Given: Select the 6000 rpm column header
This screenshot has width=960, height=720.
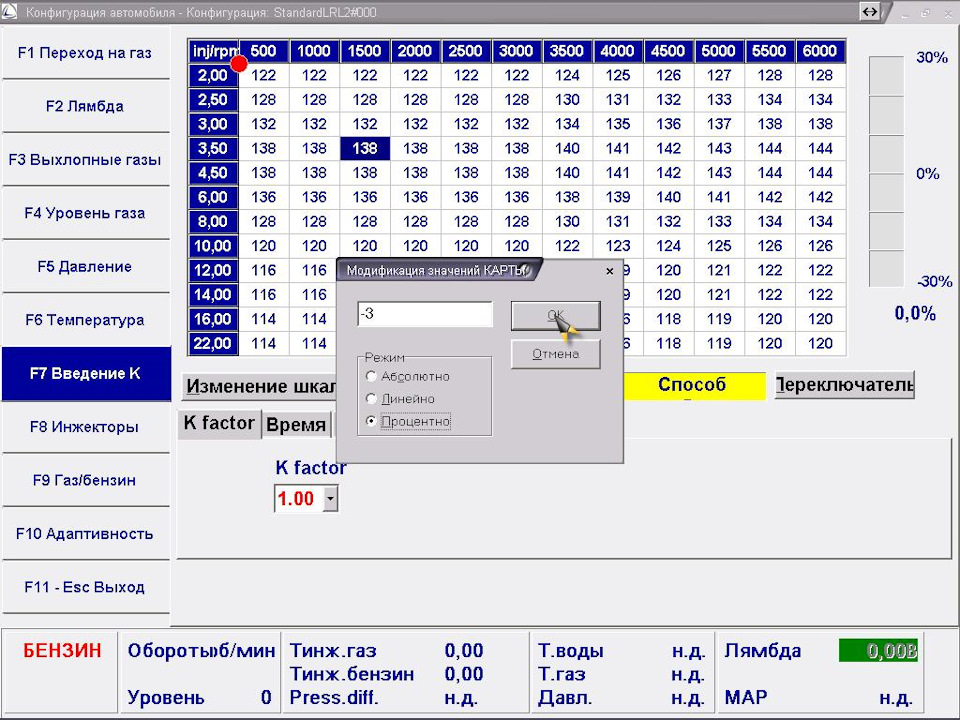Looking at the screenshot, I should 820,51.
